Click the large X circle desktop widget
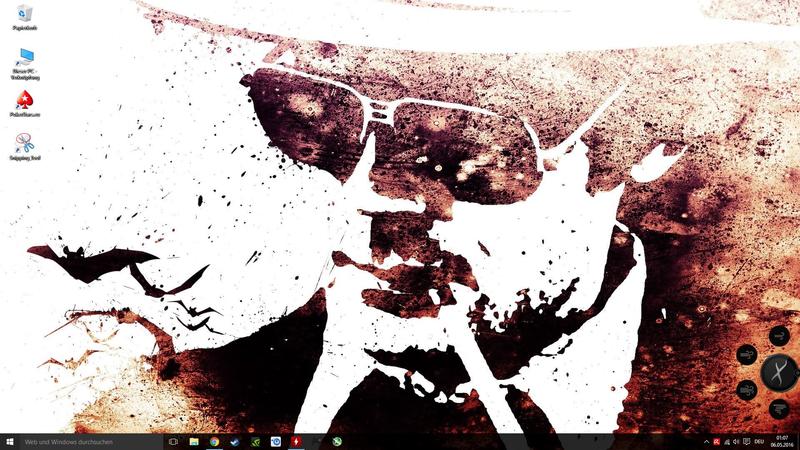The width and height of the screenshot is (800, 450). coord(778,373)
